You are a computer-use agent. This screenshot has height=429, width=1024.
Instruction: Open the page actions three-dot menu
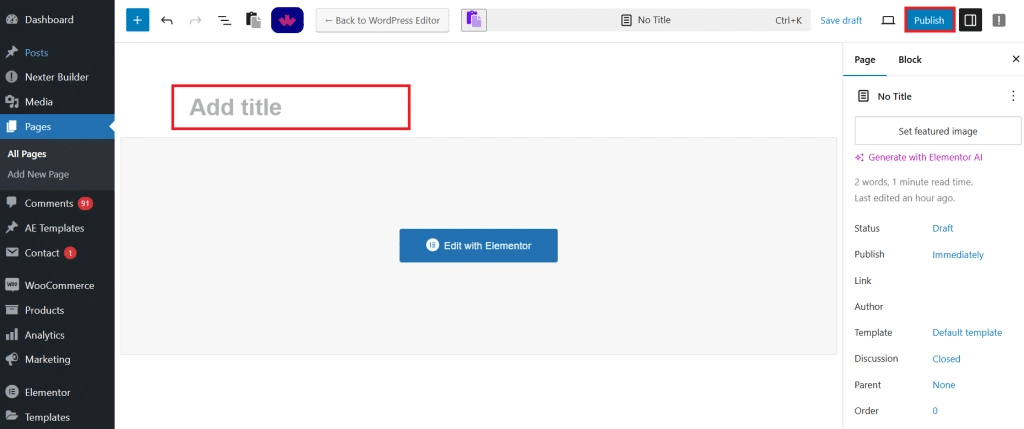1012,96
